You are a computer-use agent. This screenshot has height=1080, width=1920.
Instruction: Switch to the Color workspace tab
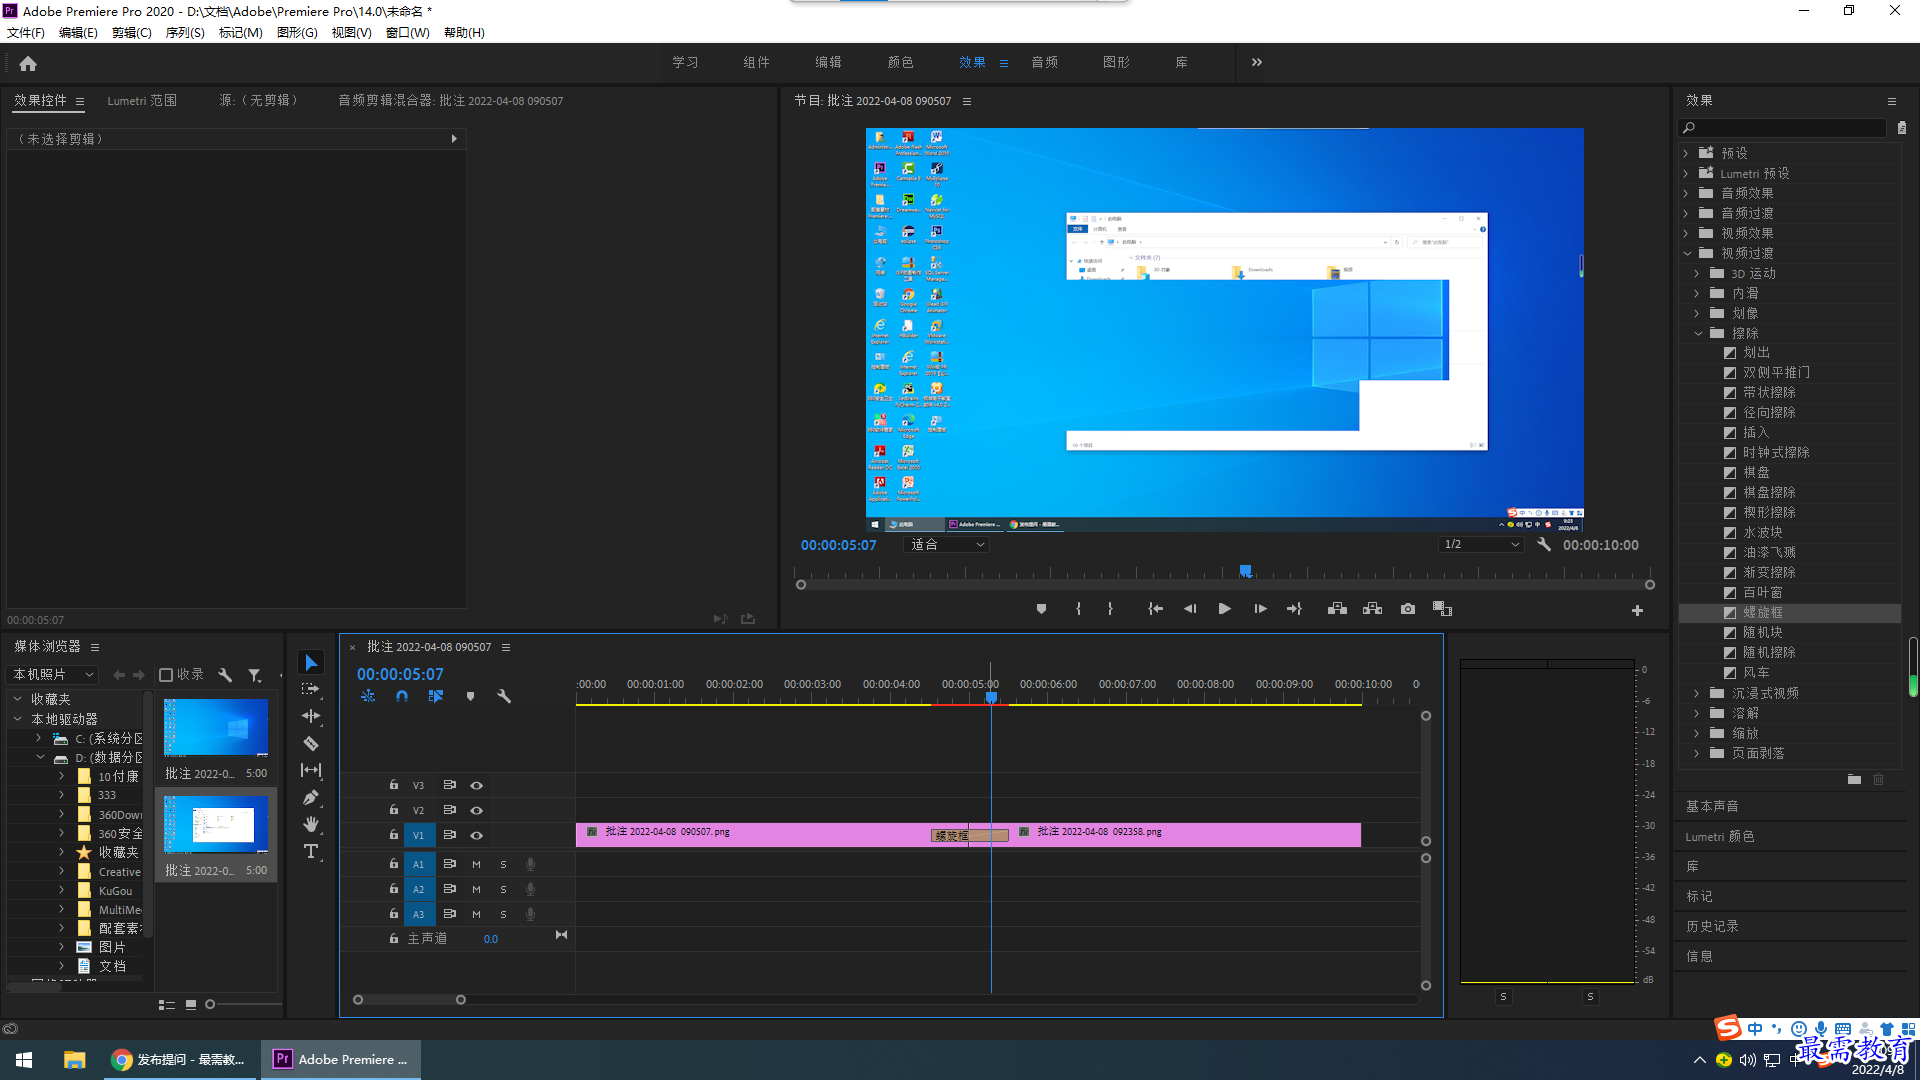(x=900, y=62)
